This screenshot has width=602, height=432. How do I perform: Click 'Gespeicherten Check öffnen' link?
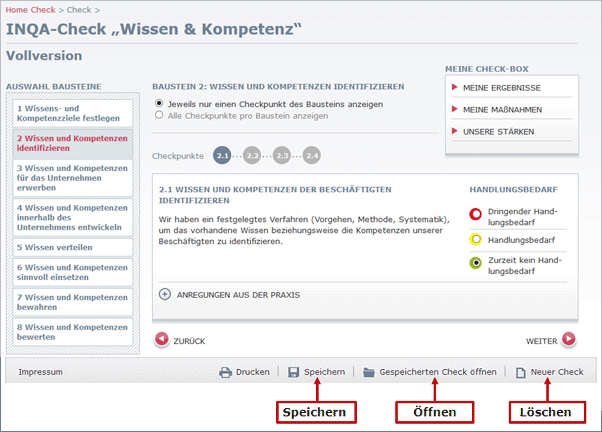[x=438, y=372]
